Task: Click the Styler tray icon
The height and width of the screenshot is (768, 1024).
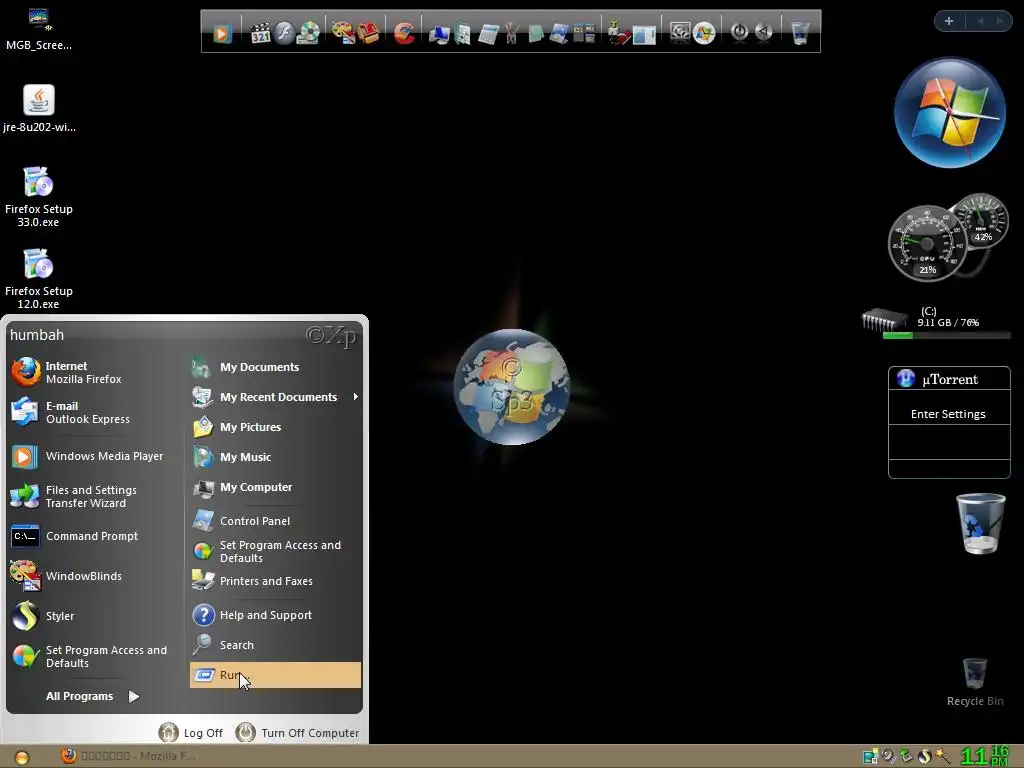Action: (x=925, y=756)
